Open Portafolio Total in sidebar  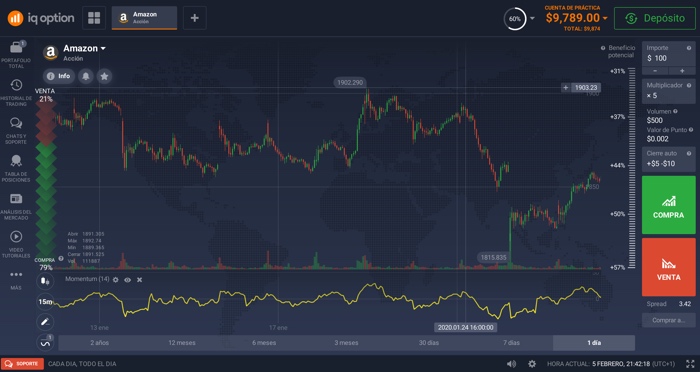16,54
